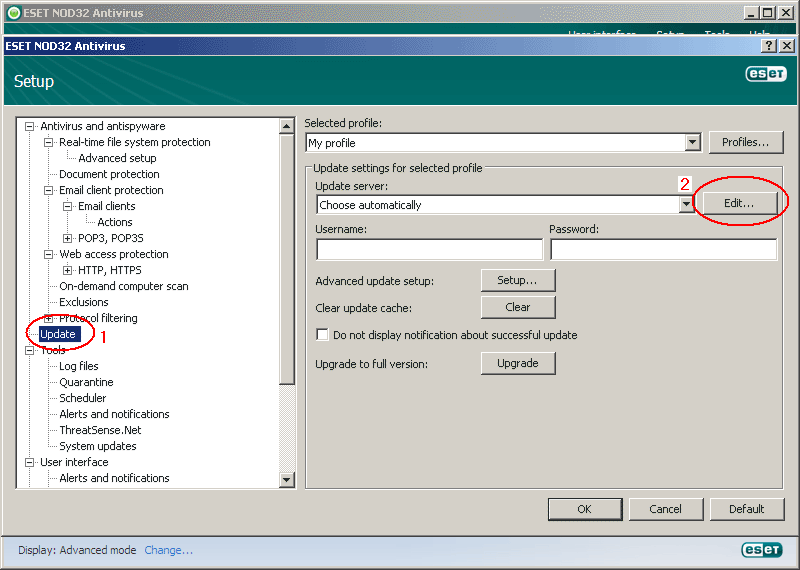
Task: Click the tree scrollbar up arrow
Action: pos(287,126)
